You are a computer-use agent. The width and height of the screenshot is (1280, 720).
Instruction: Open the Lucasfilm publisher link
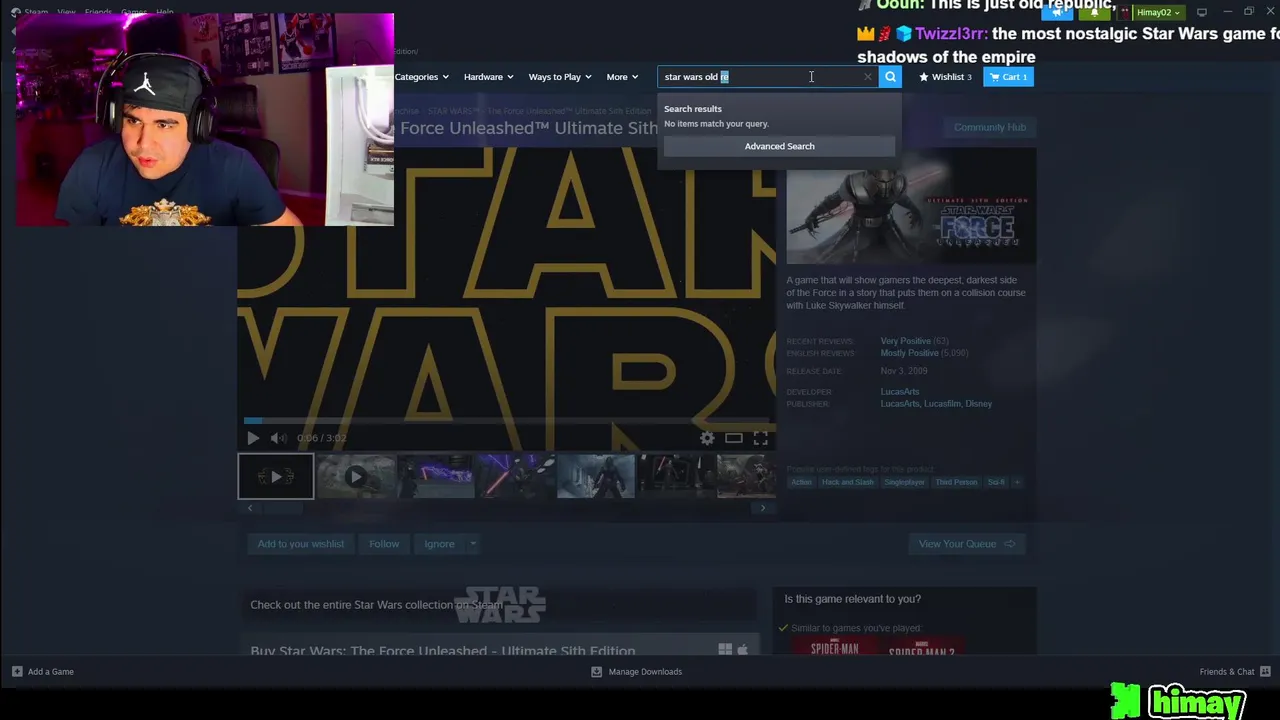(942, 404)
